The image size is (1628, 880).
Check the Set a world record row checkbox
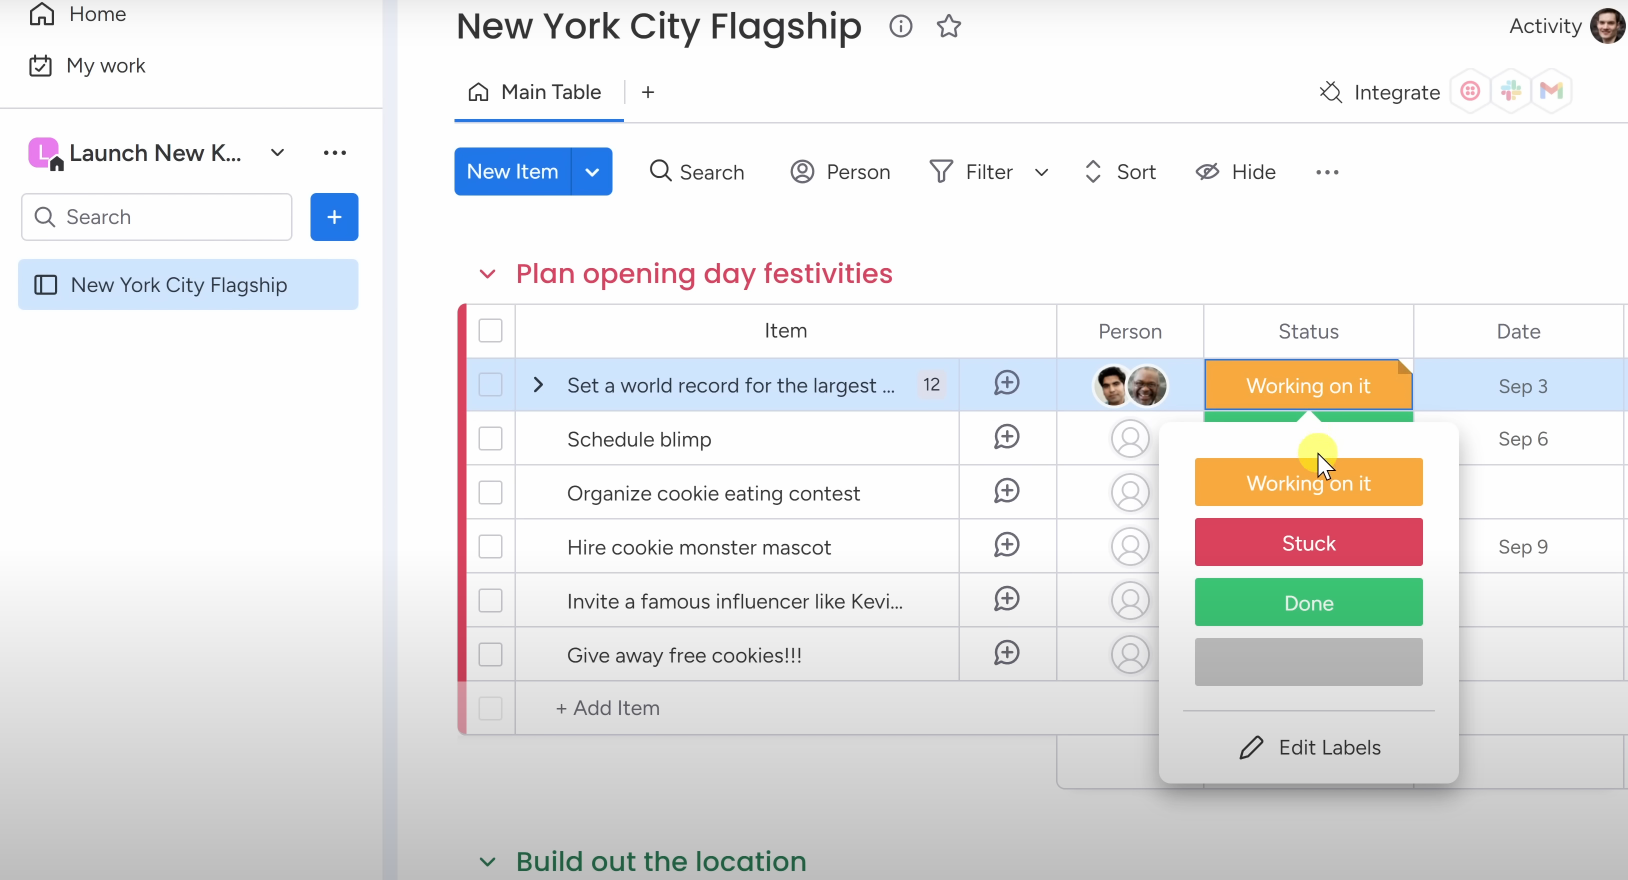(490, 385)
